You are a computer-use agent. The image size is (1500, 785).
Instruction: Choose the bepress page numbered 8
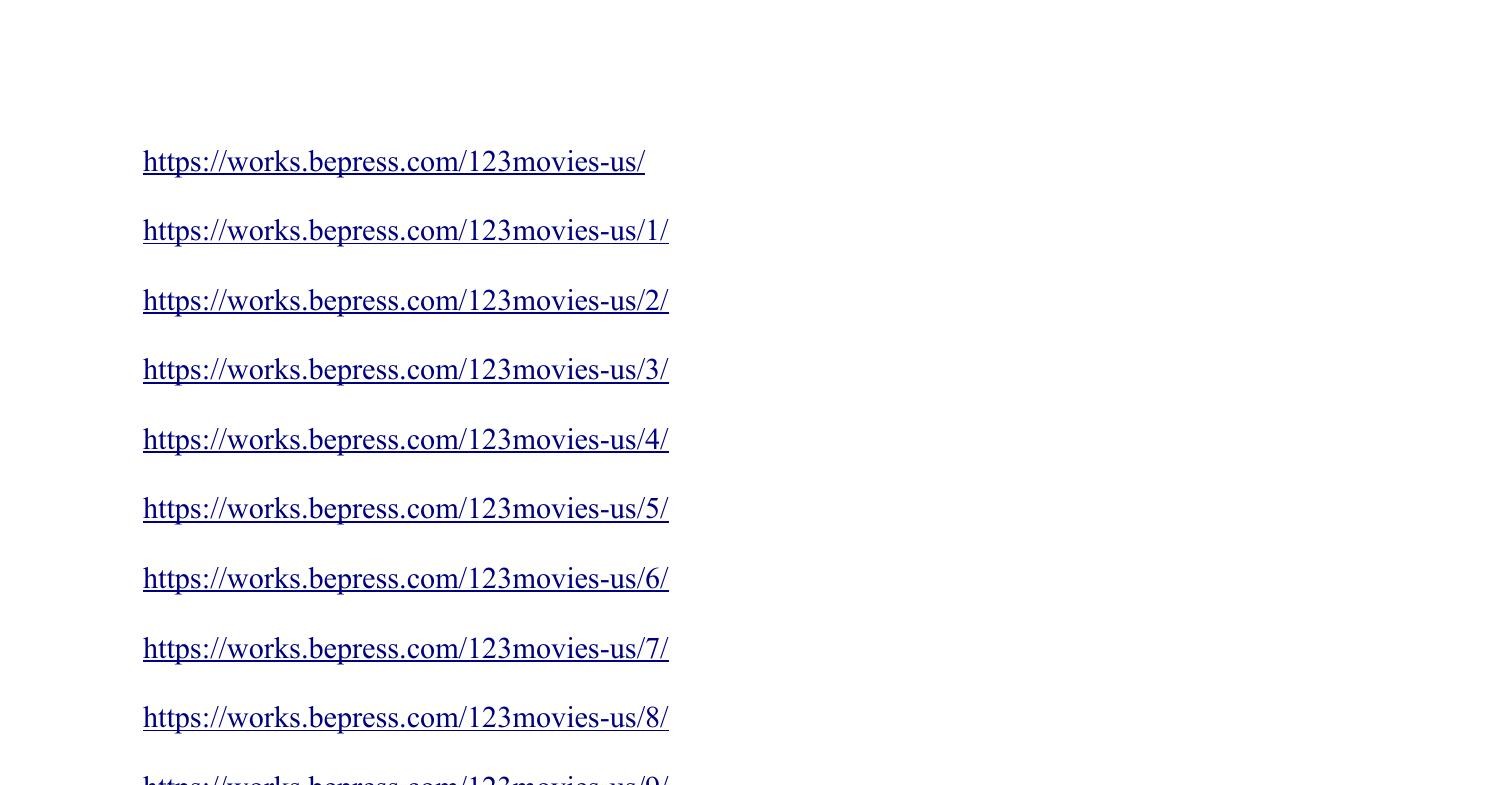tap(406, 718)
